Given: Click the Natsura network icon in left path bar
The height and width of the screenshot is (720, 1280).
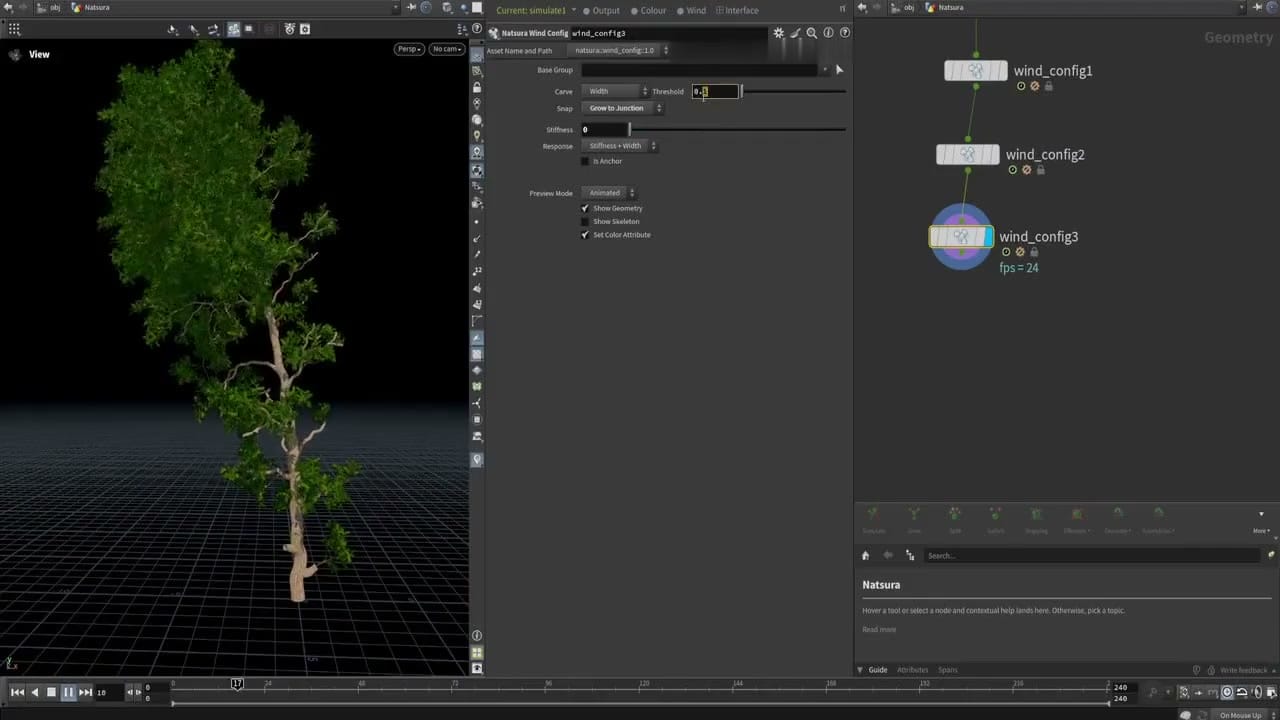Looking at the screenshot, I should tap(76, 7).
